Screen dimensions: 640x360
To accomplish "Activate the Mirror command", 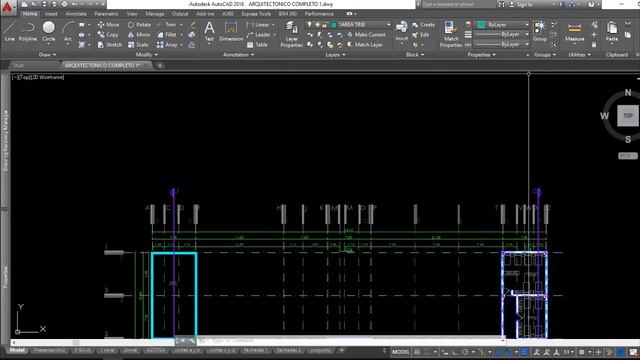I will click(x=139, y=35).
